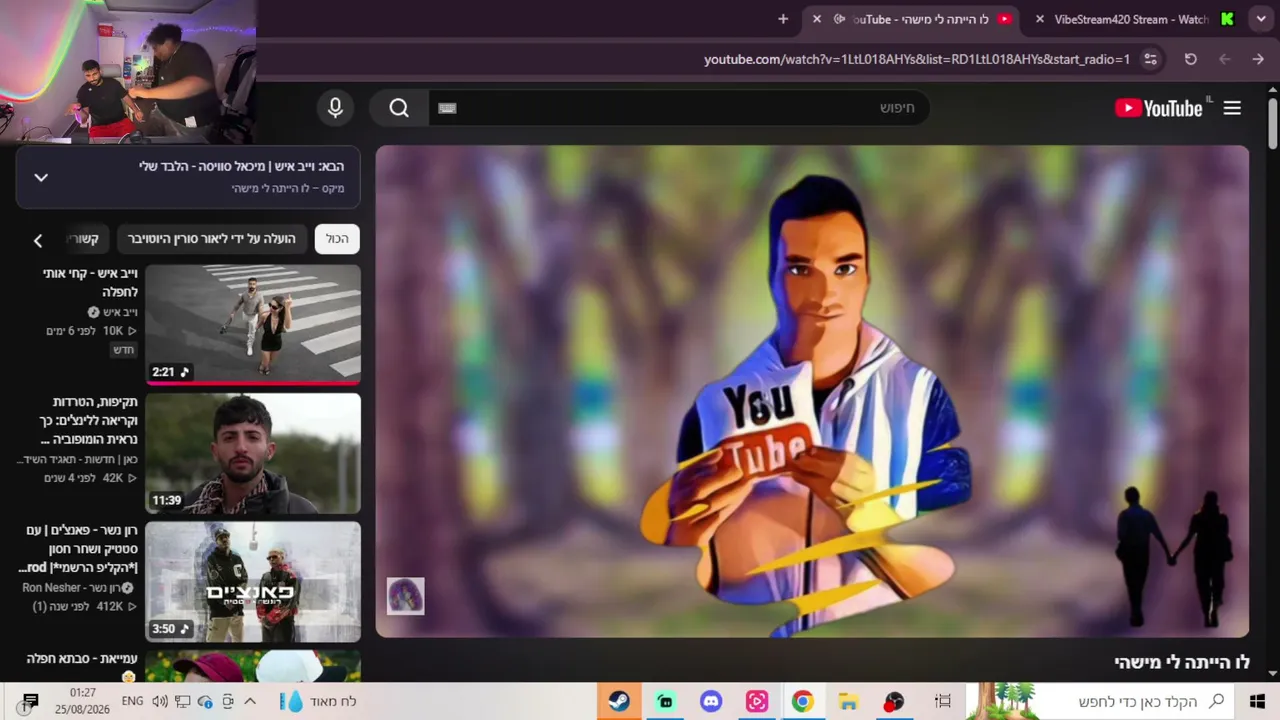Viewport: 1280px width, 720px height.
Task: Focus the browser address bar URL
Action: click(917, 59)
